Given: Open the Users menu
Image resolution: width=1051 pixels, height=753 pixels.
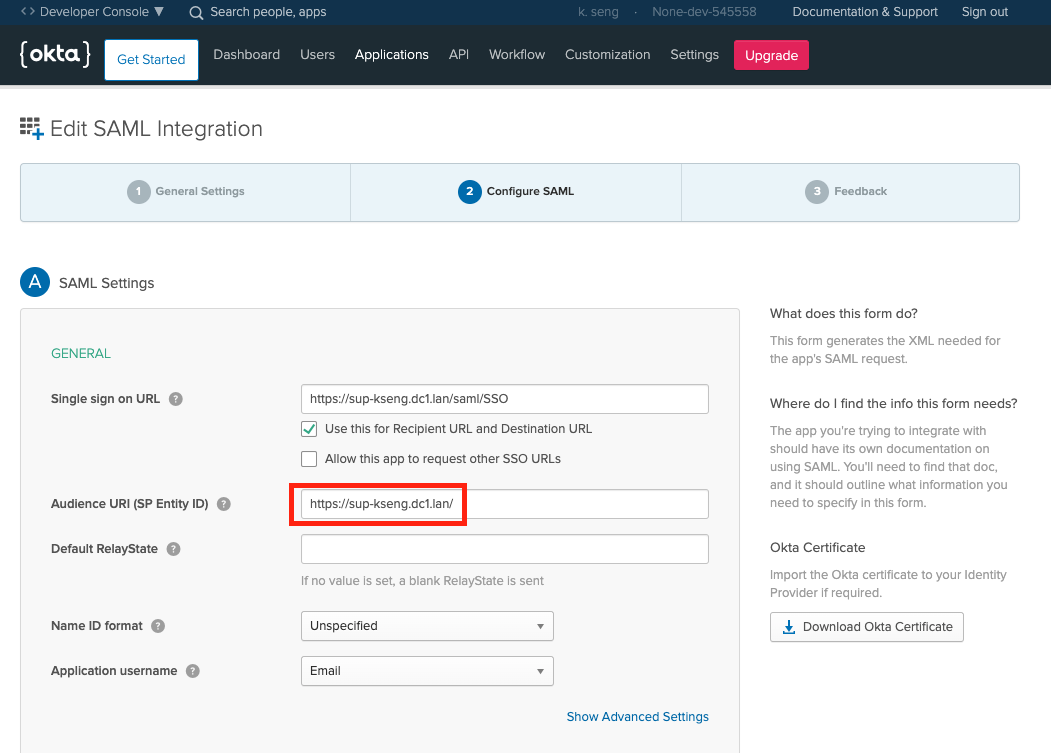Looking at the screenshot, I should click(318, 55).
